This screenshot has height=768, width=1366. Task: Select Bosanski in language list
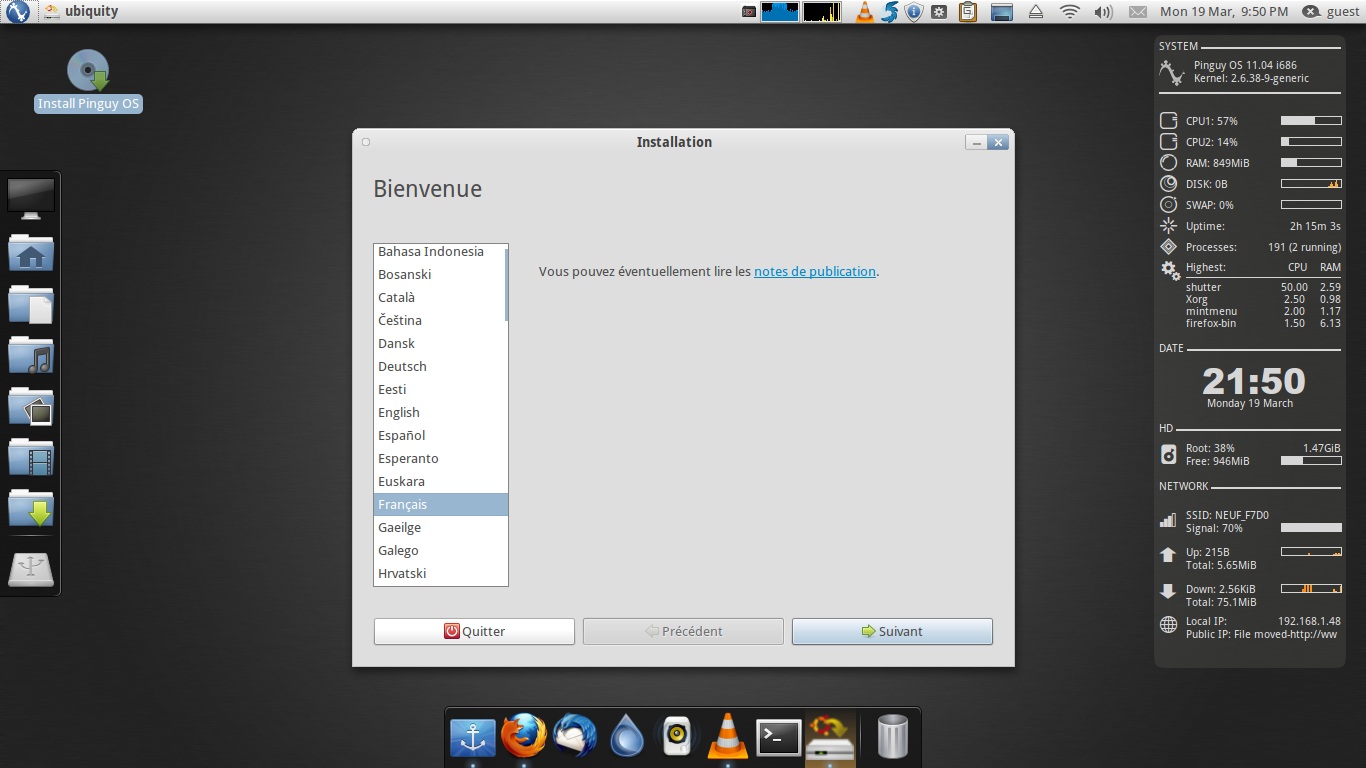click(x=440, y=274)
